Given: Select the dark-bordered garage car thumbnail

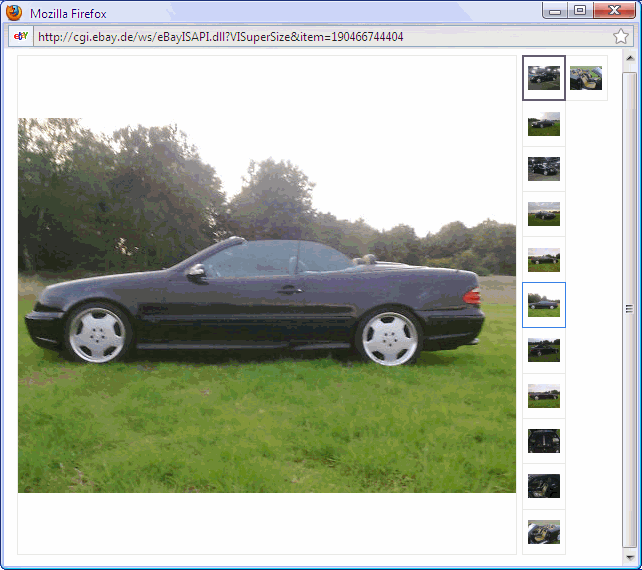Looking at the screenshot, I should (544, 78).
